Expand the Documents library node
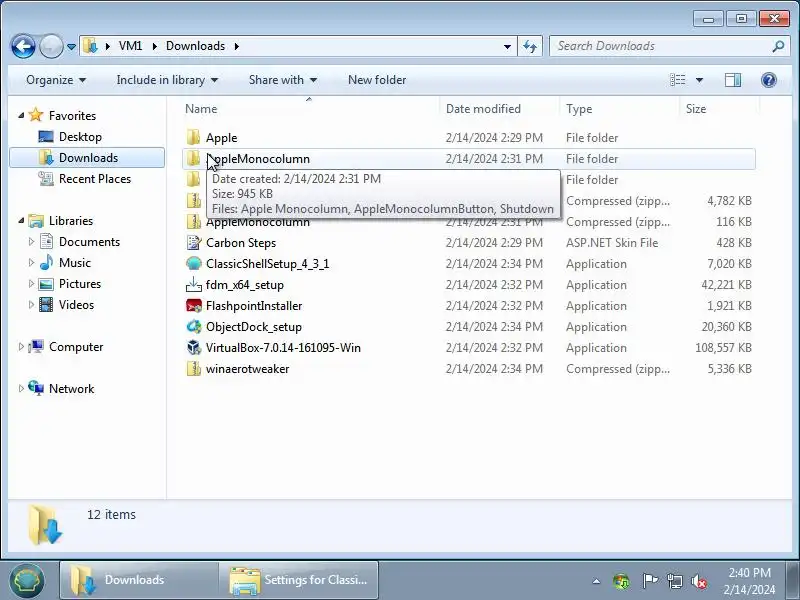800x600 pixels. [31, 241]
